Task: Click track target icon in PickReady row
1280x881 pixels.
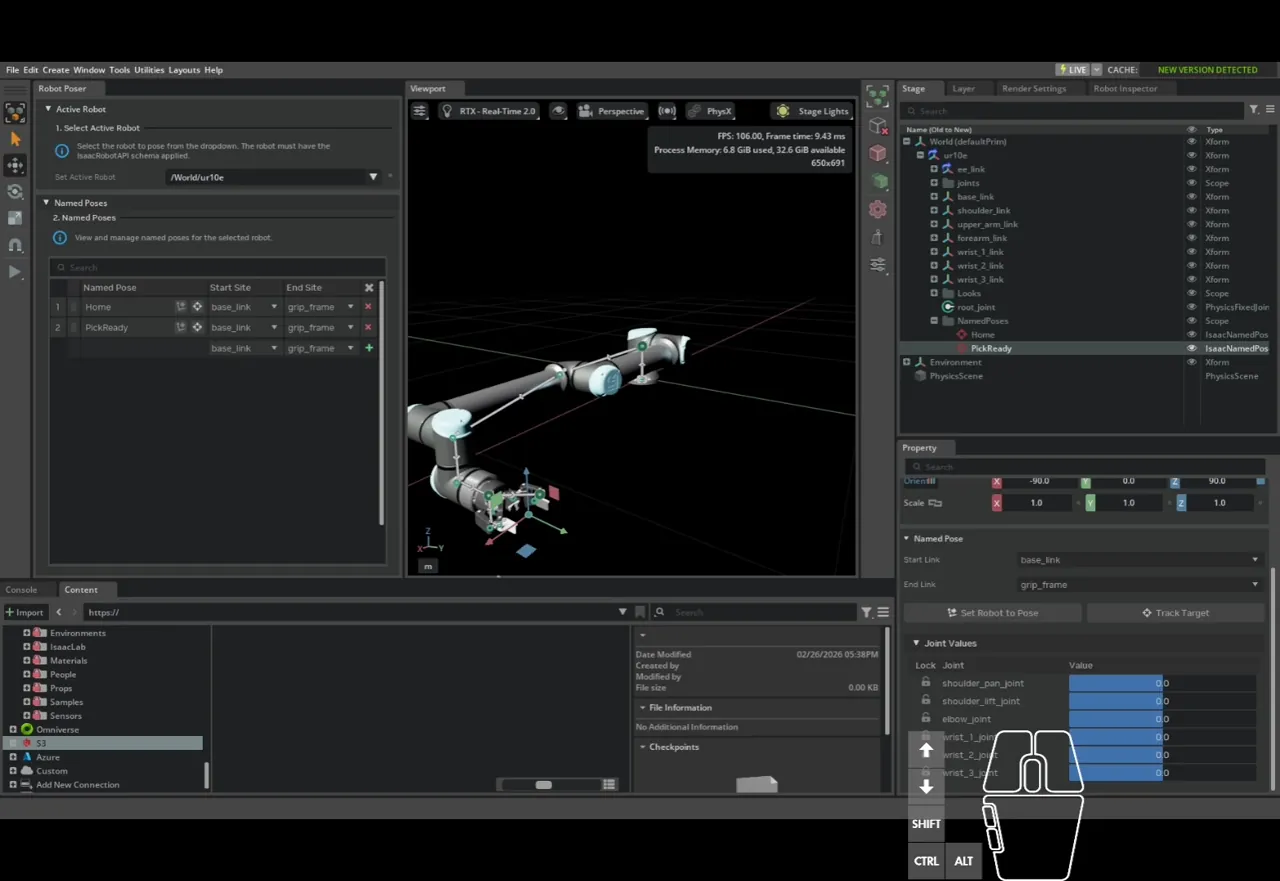Action: click(x=197, y=327)
